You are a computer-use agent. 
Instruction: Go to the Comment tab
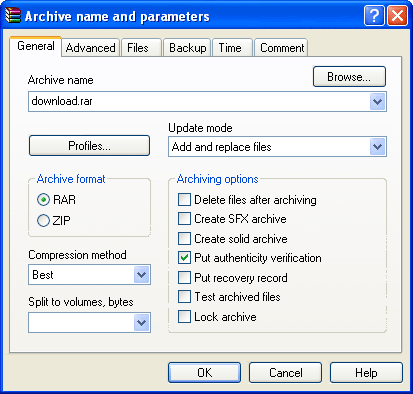click(x=282, y=48)
